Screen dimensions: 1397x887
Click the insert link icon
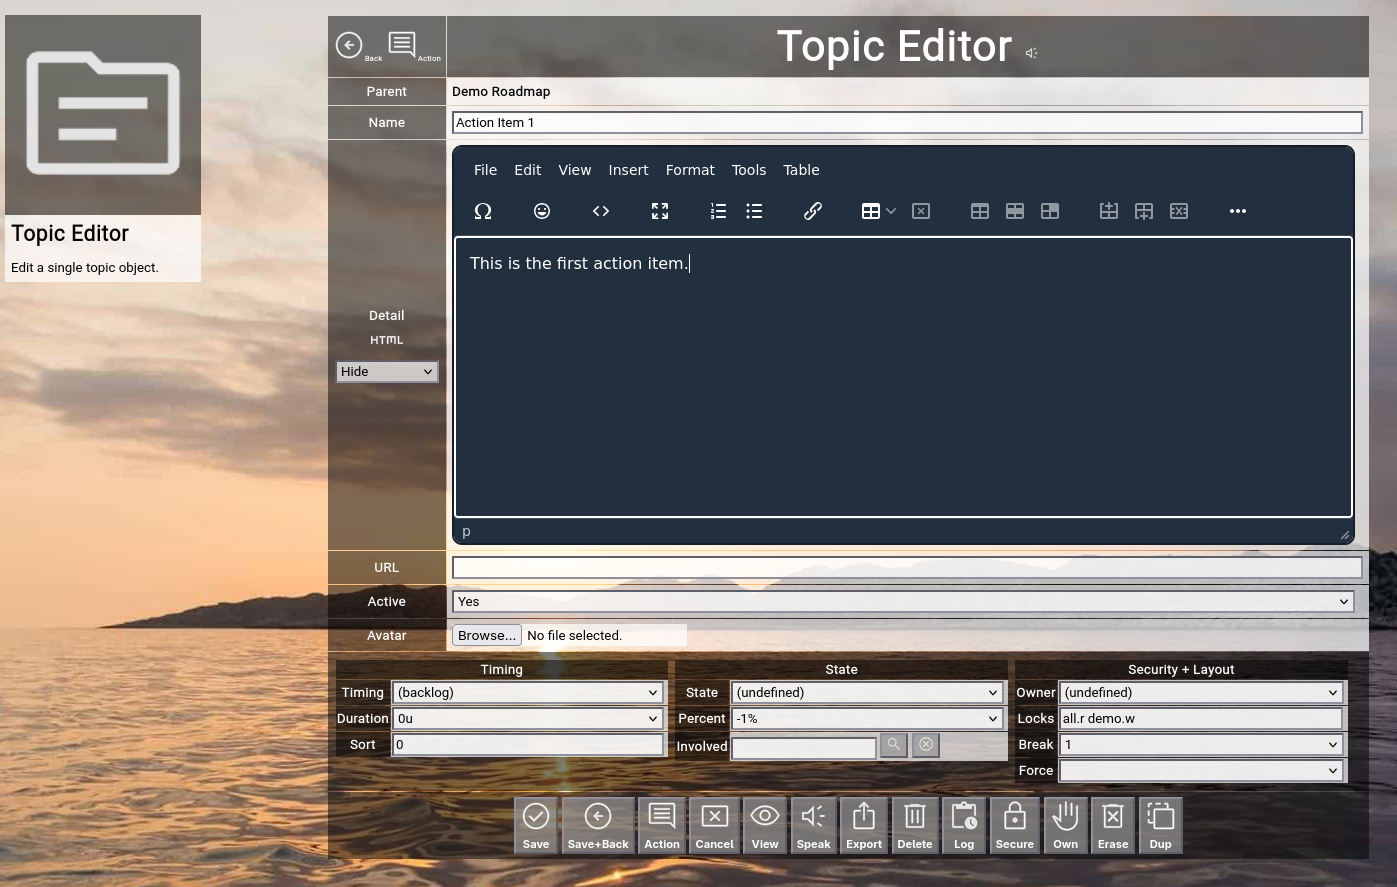coord(813,211)
